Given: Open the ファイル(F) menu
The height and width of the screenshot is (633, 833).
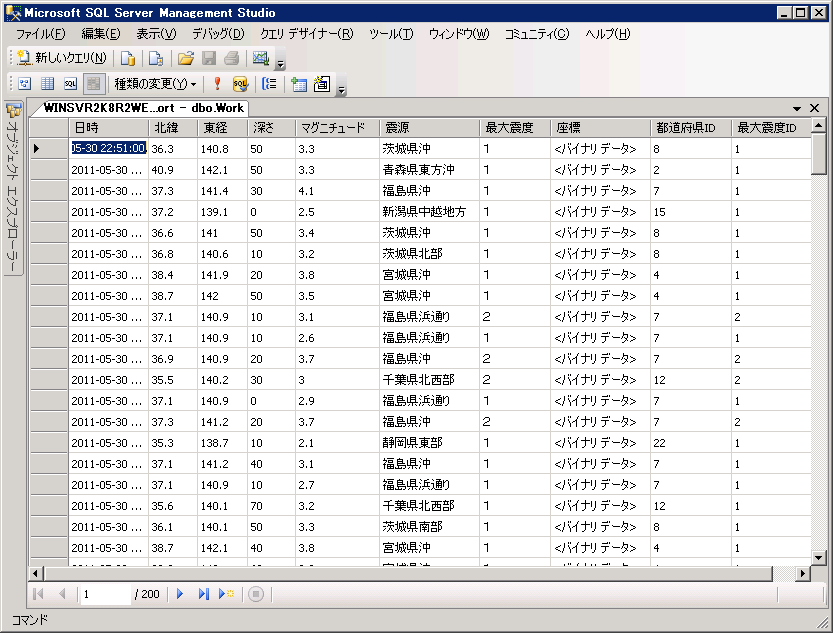Looking at the screenshot, I should pyautogui.click(x=40, y=34).
